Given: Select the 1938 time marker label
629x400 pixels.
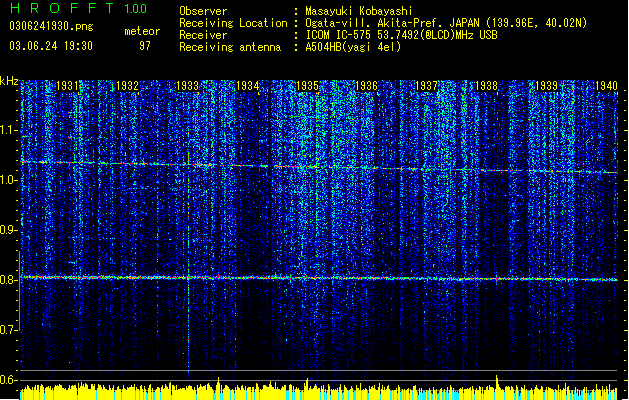Looking at the screenshot, I should tap(487, 86).
